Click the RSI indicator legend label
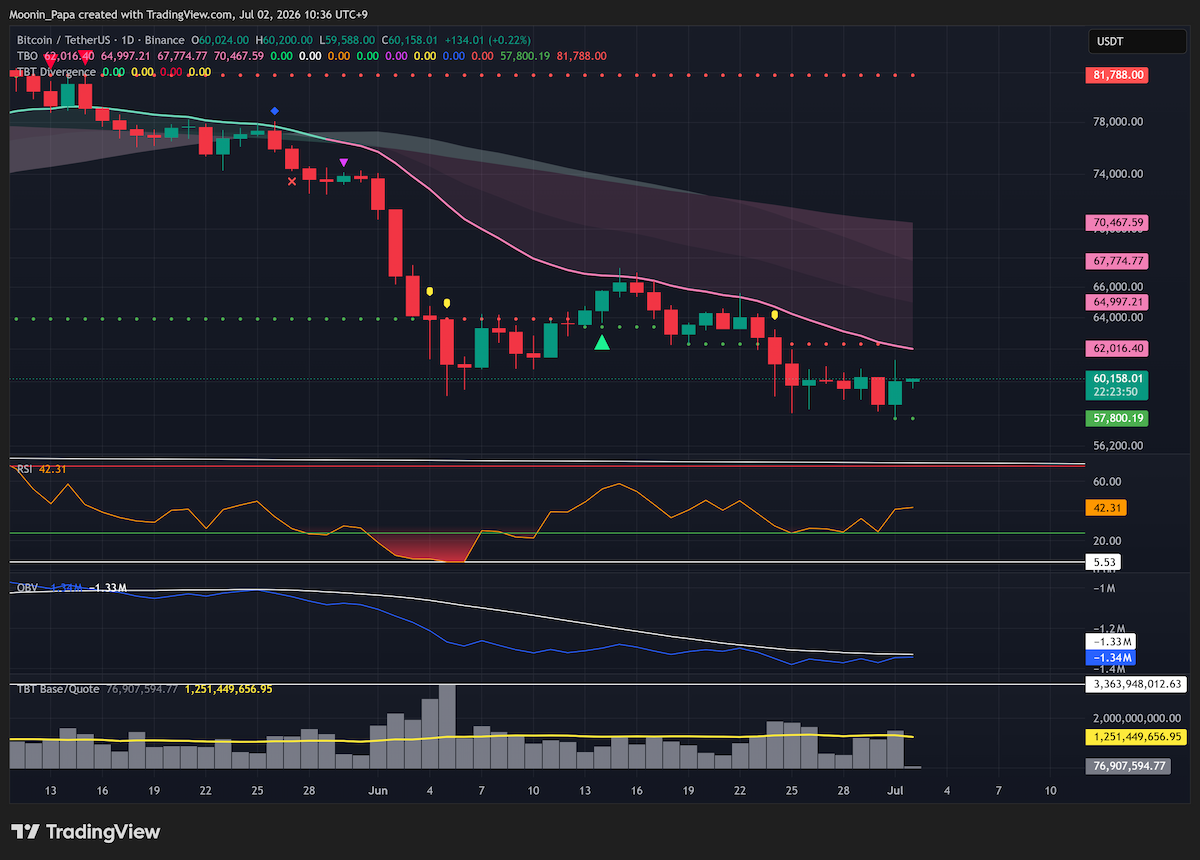This screenshot has height=860, width=1200. [25, 469]
